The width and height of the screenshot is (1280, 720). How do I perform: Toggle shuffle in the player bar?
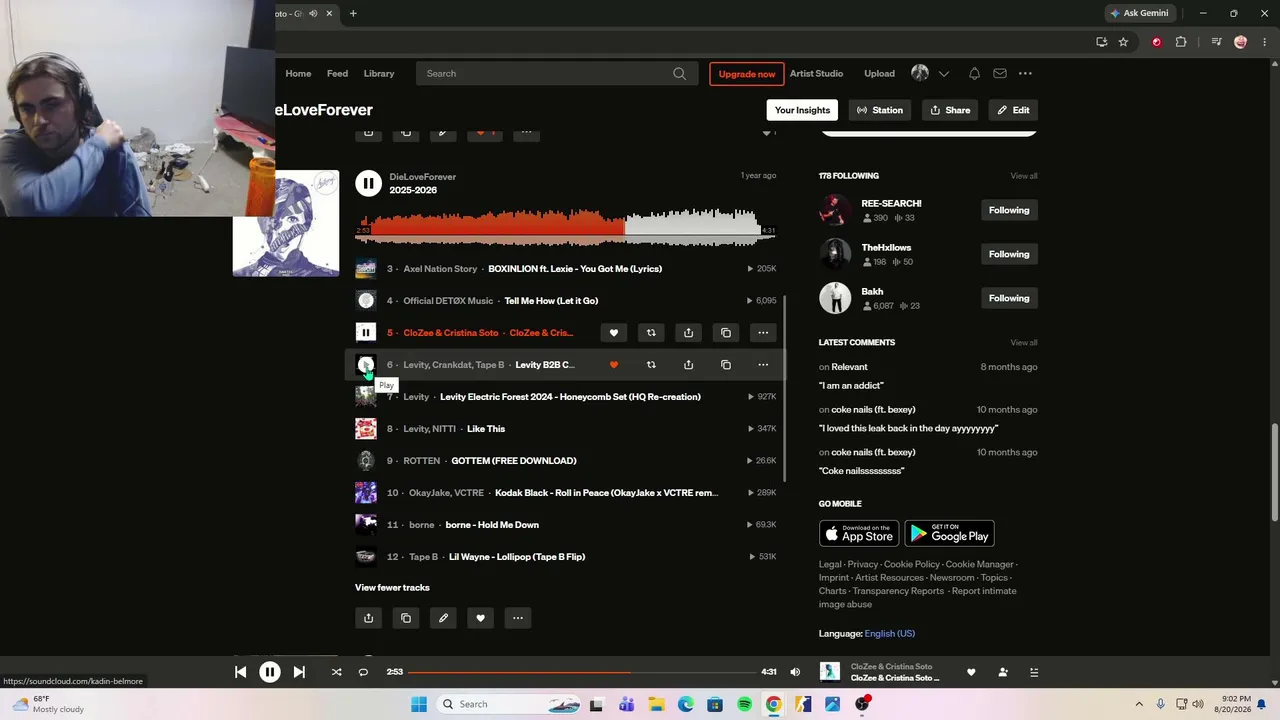tap(336, 672)
